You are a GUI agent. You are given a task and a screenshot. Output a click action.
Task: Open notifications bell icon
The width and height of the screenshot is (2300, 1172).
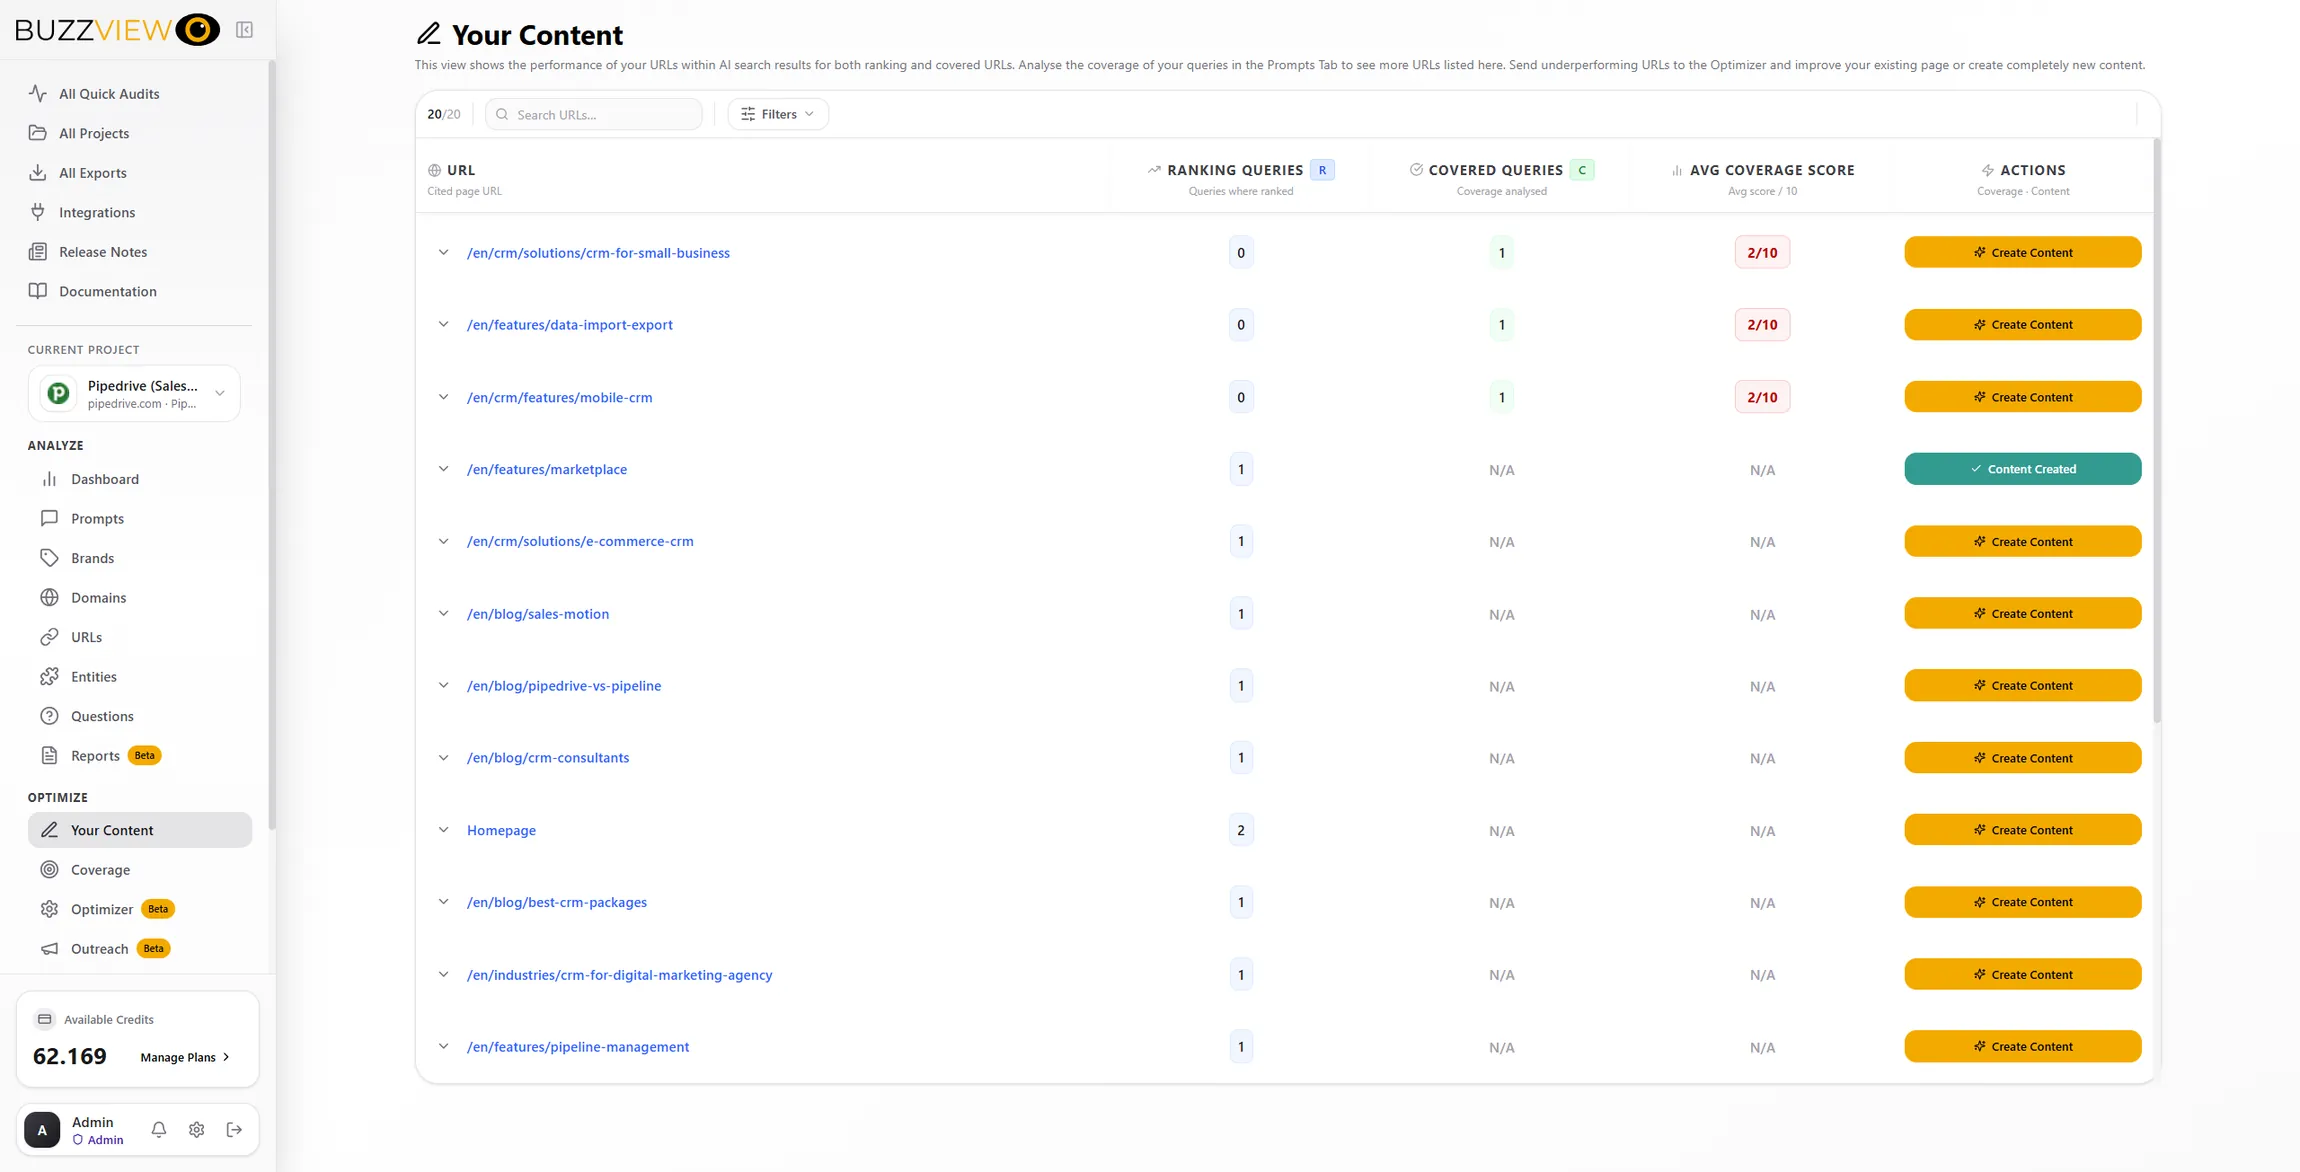coord(159,1129)
